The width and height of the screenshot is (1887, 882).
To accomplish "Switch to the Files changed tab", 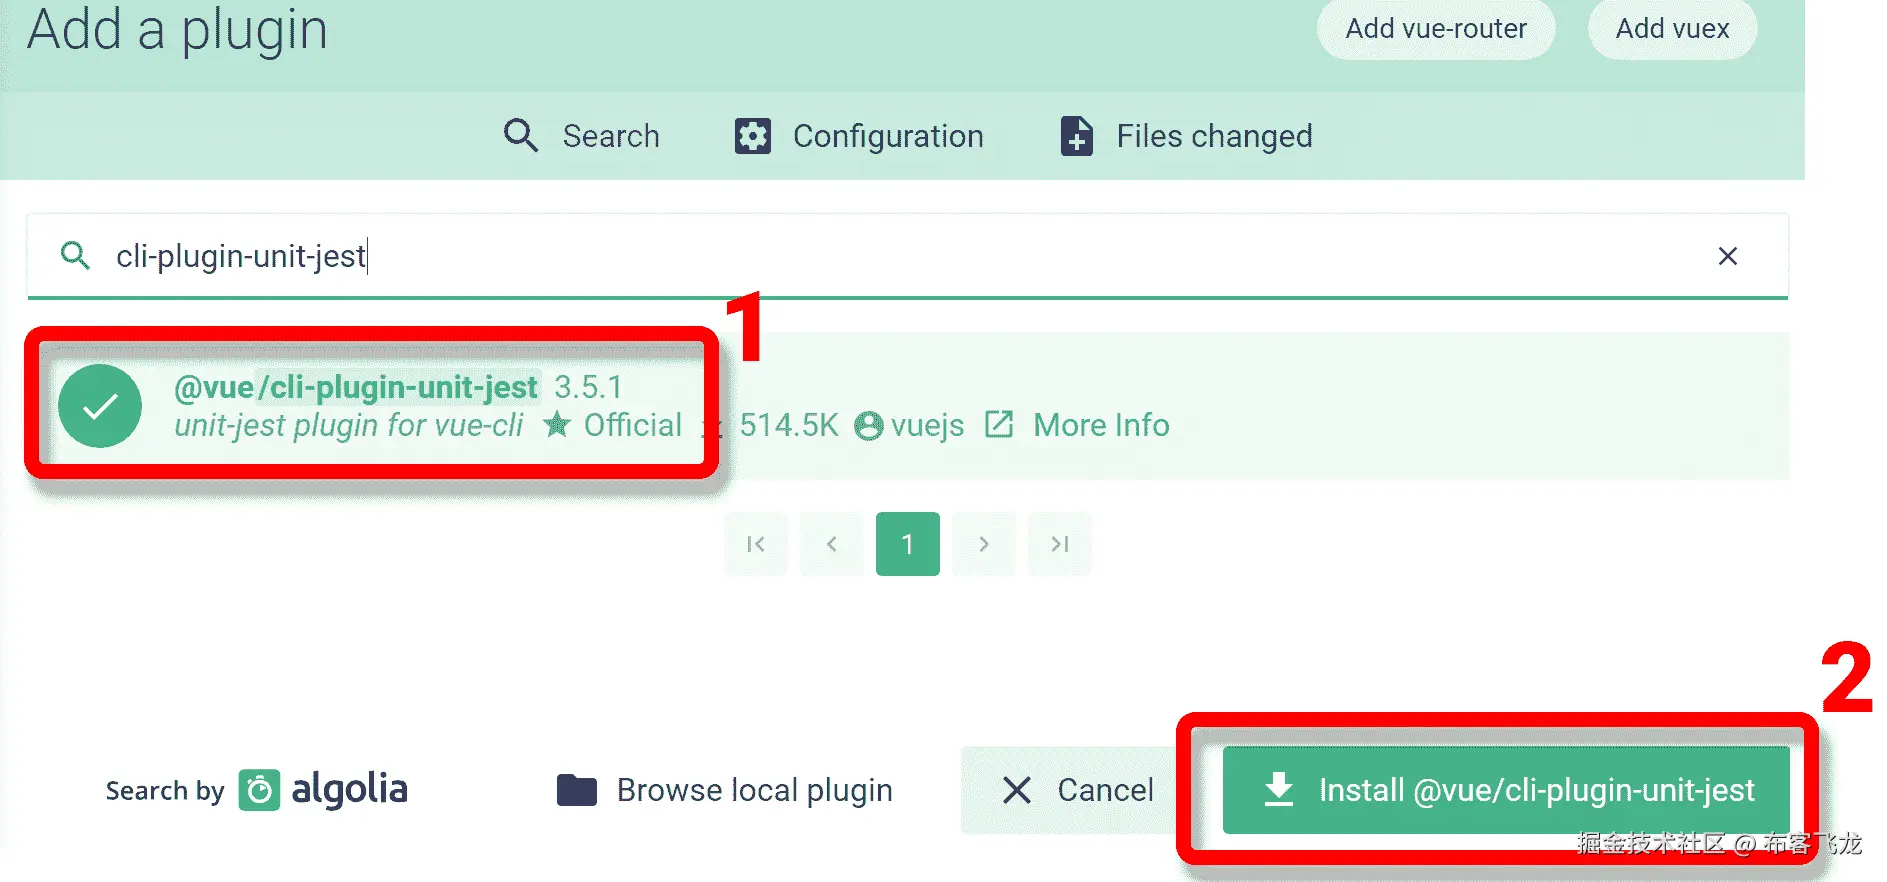I will [x=1186, y=135].
